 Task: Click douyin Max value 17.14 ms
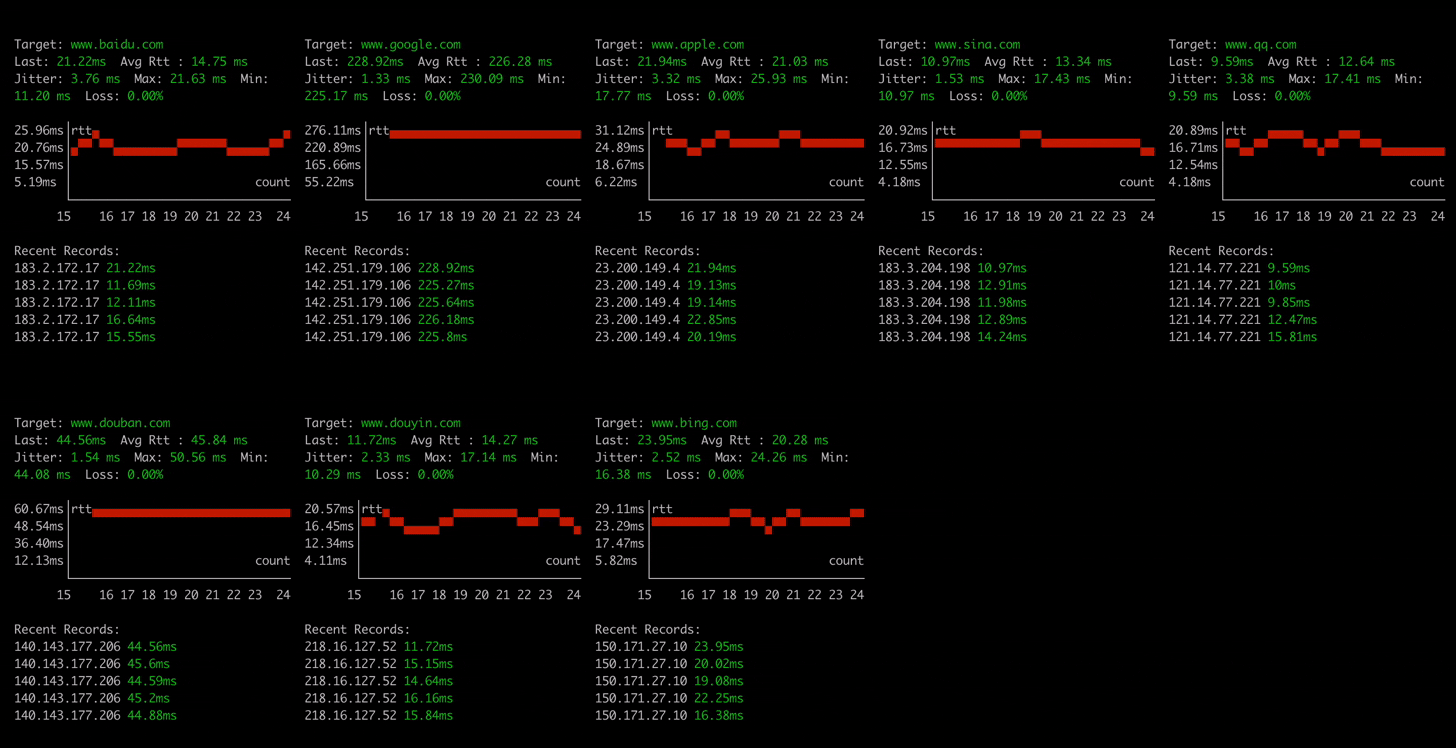click(488, 457)
